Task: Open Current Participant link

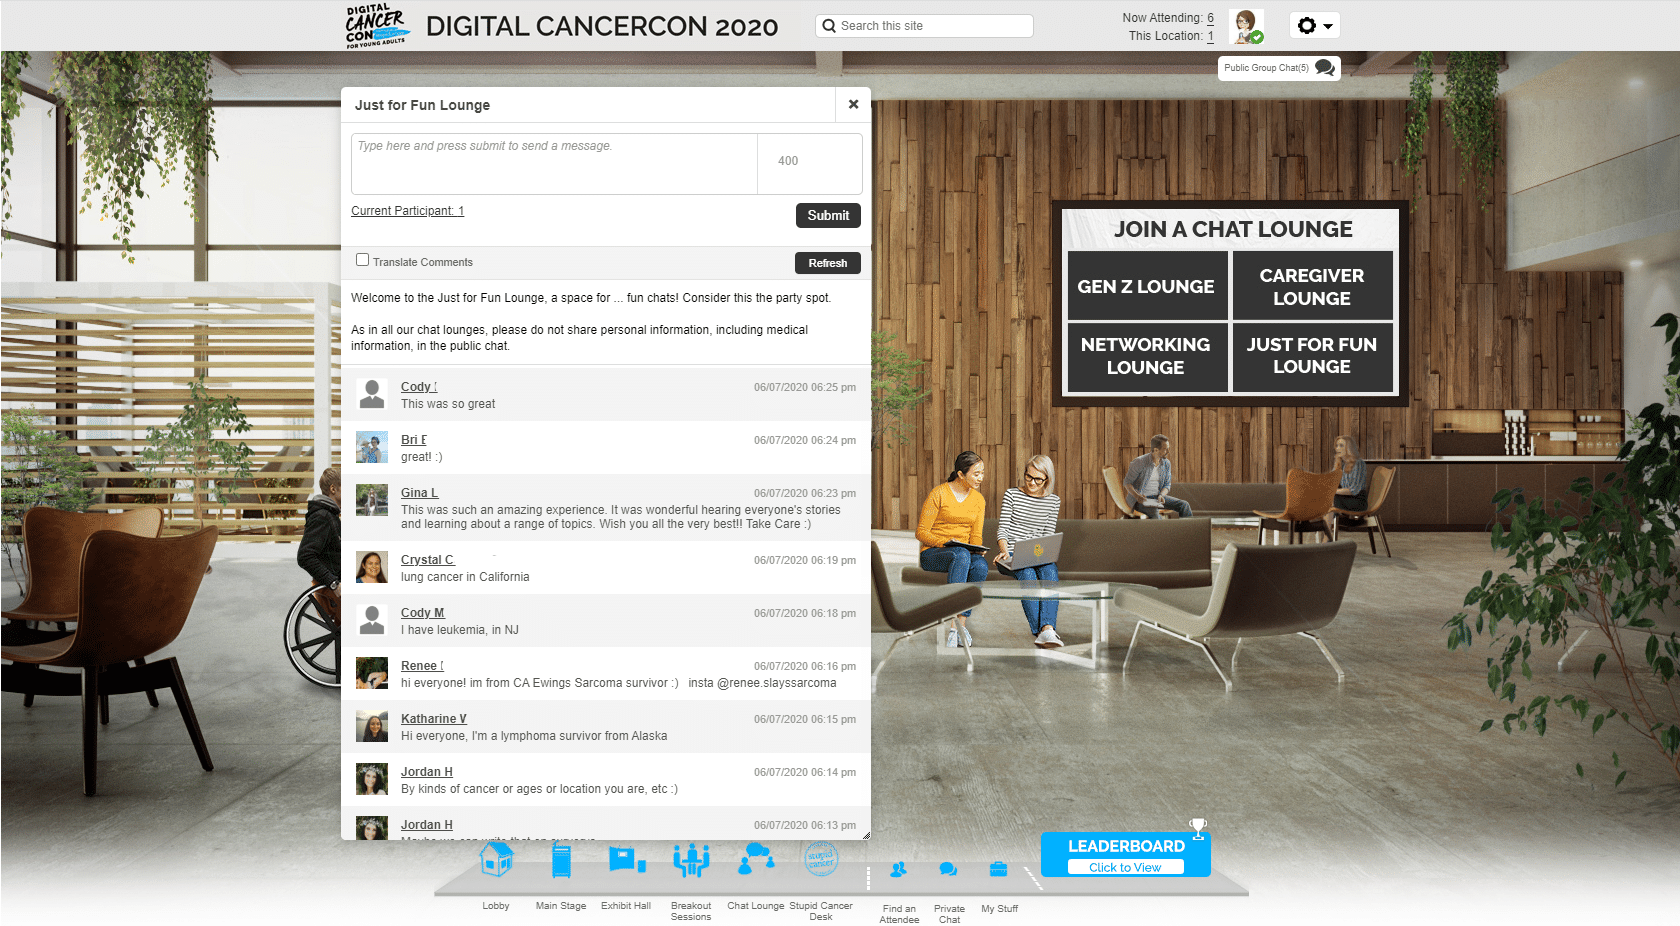Action: point(408,211)
